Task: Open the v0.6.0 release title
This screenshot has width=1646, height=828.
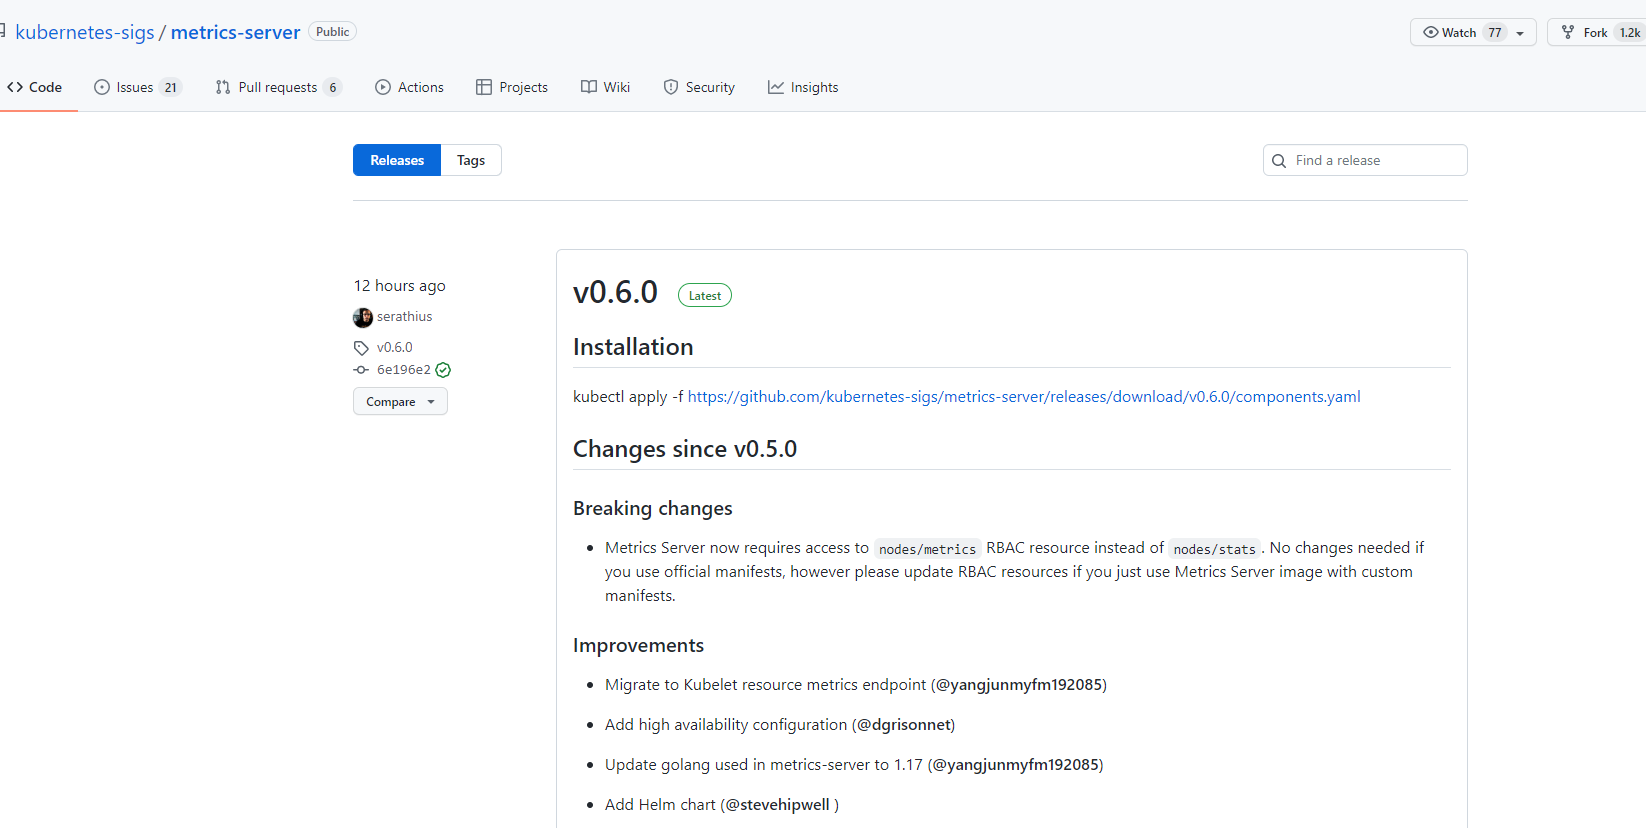Action: pos(615,292)
